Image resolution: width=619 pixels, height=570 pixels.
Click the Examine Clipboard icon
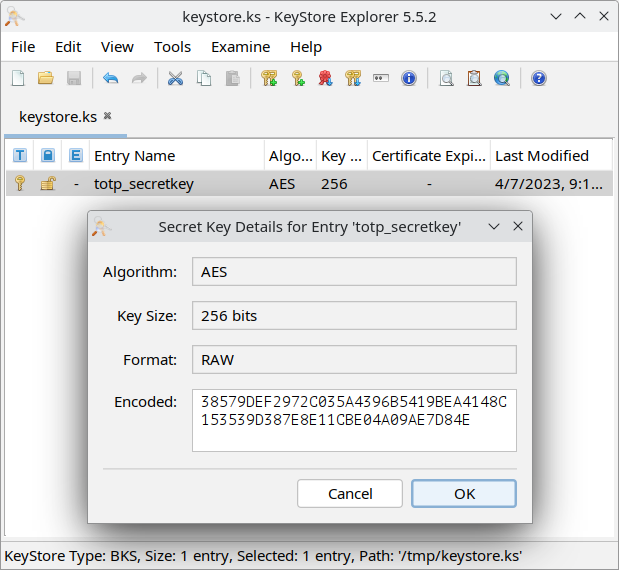pyautogui.click(x=474, y=78)
